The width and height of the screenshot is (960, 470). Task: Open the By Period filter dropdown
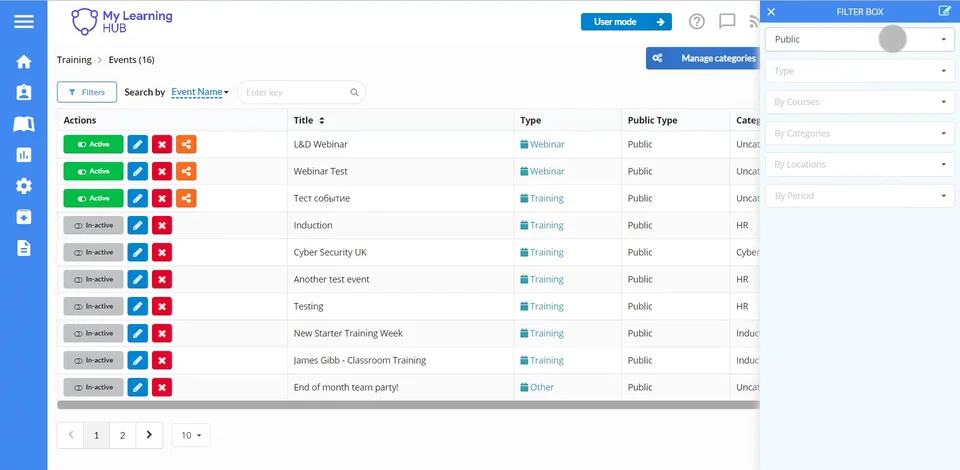(x=860, y=196)
